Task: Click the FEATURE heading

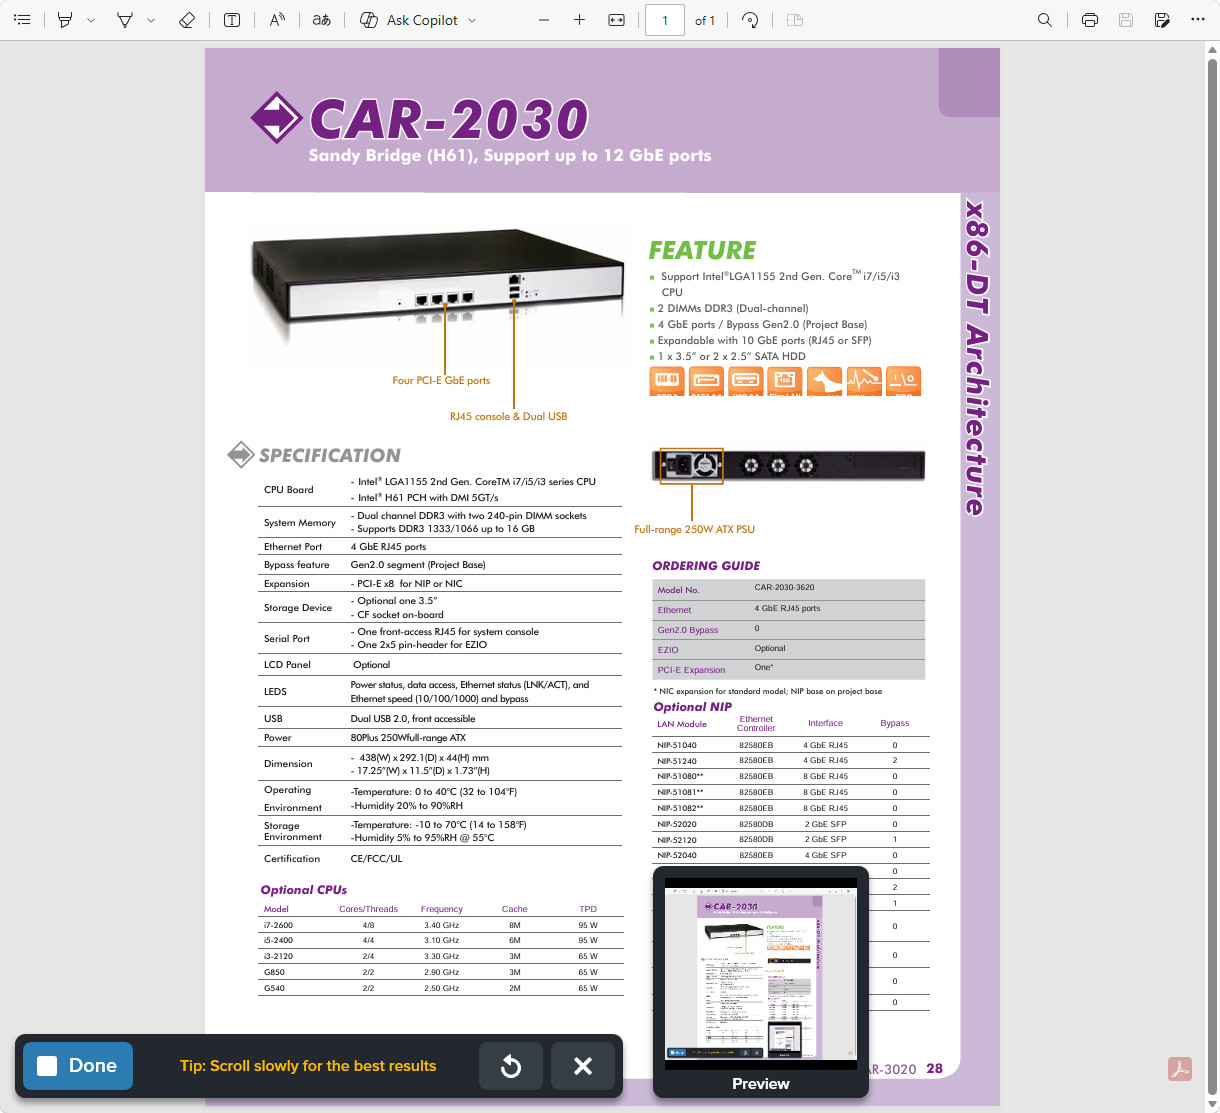Action: [702, 250]
